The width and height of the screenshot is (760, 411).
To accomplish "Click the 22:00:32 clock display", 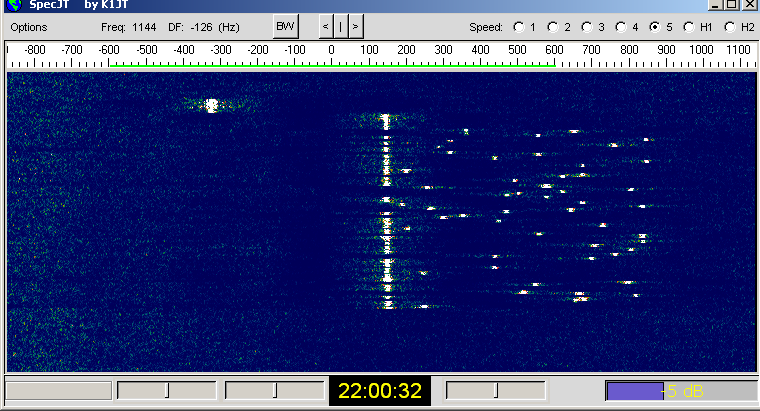I will tap(379, 391).
